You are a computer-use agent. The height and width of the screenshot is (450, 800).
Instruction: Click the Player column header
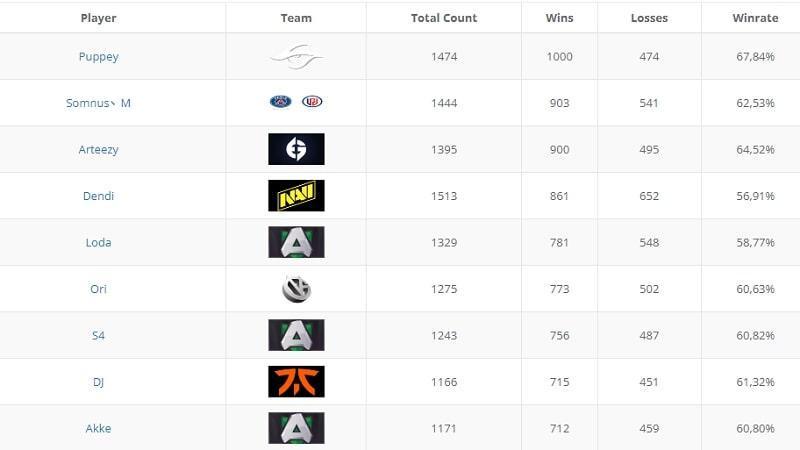pos(98,18)
